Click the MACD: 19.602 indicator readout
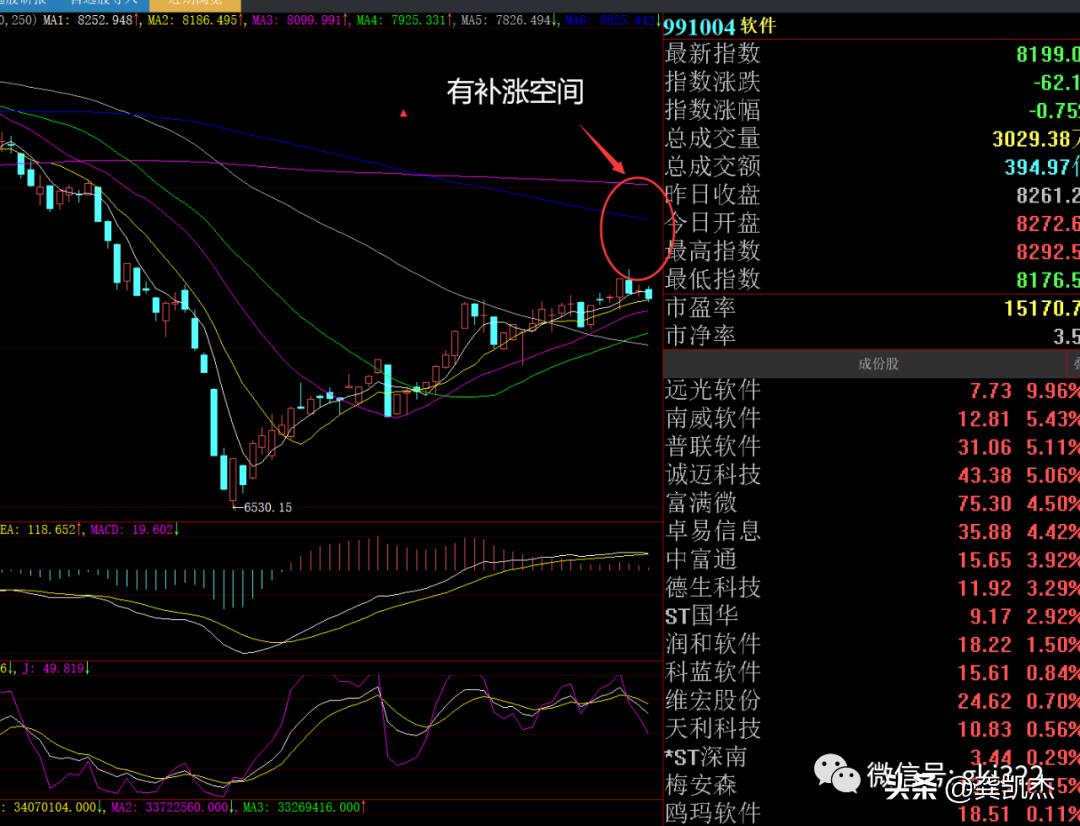This screenshot has height=826, width=1080. tap(134, 530)
